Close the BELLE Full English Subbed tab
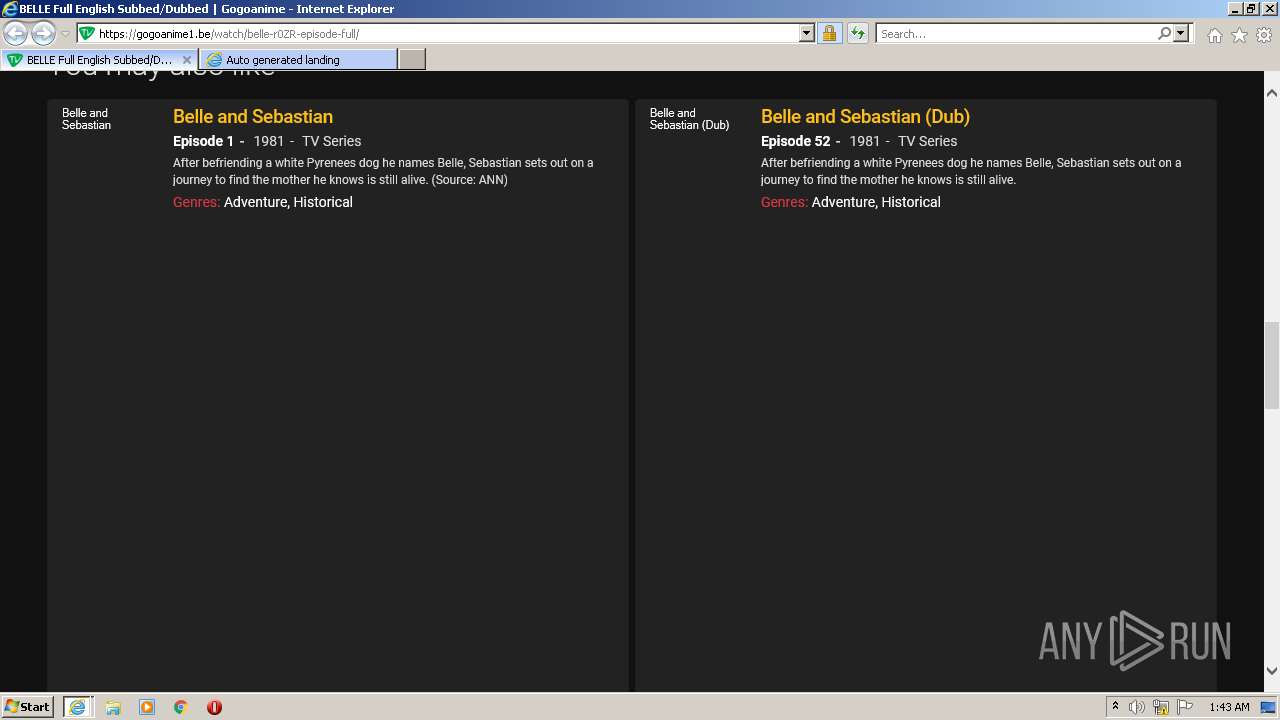Viewport: 1280px width, 720px height. click(187, 60)
